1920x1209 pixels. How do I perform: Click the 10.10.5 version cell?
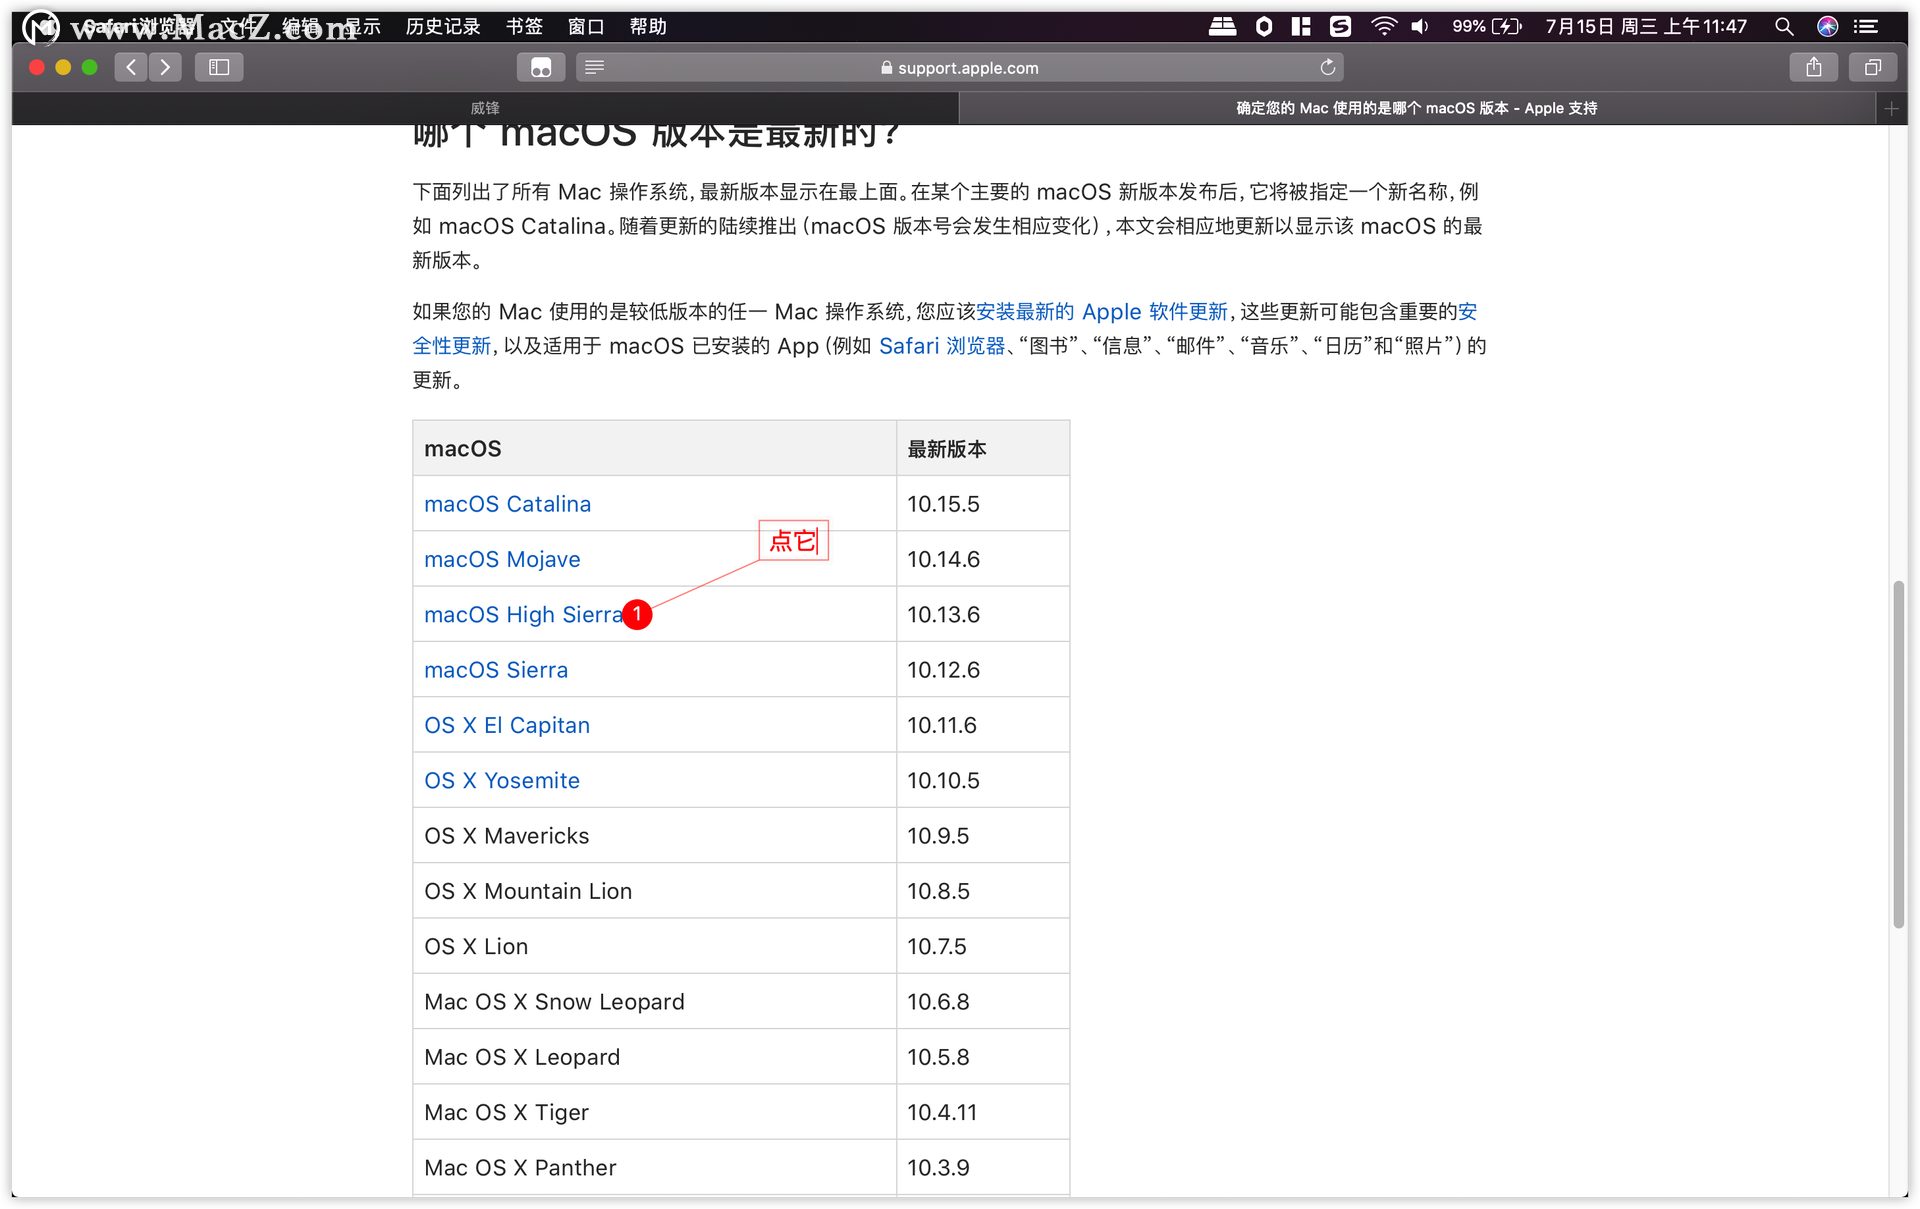pyautogui.click(x=983, y=780)
